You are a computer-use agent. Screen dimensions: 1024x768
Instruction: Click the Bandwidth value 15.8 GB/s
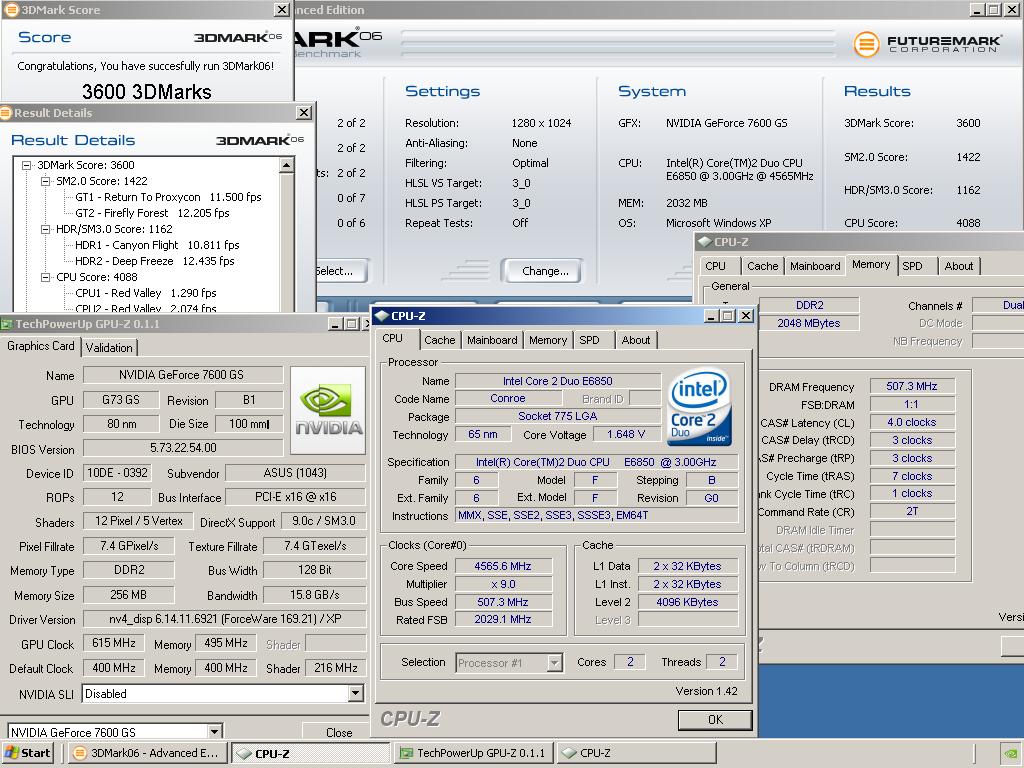coord(314,595)
